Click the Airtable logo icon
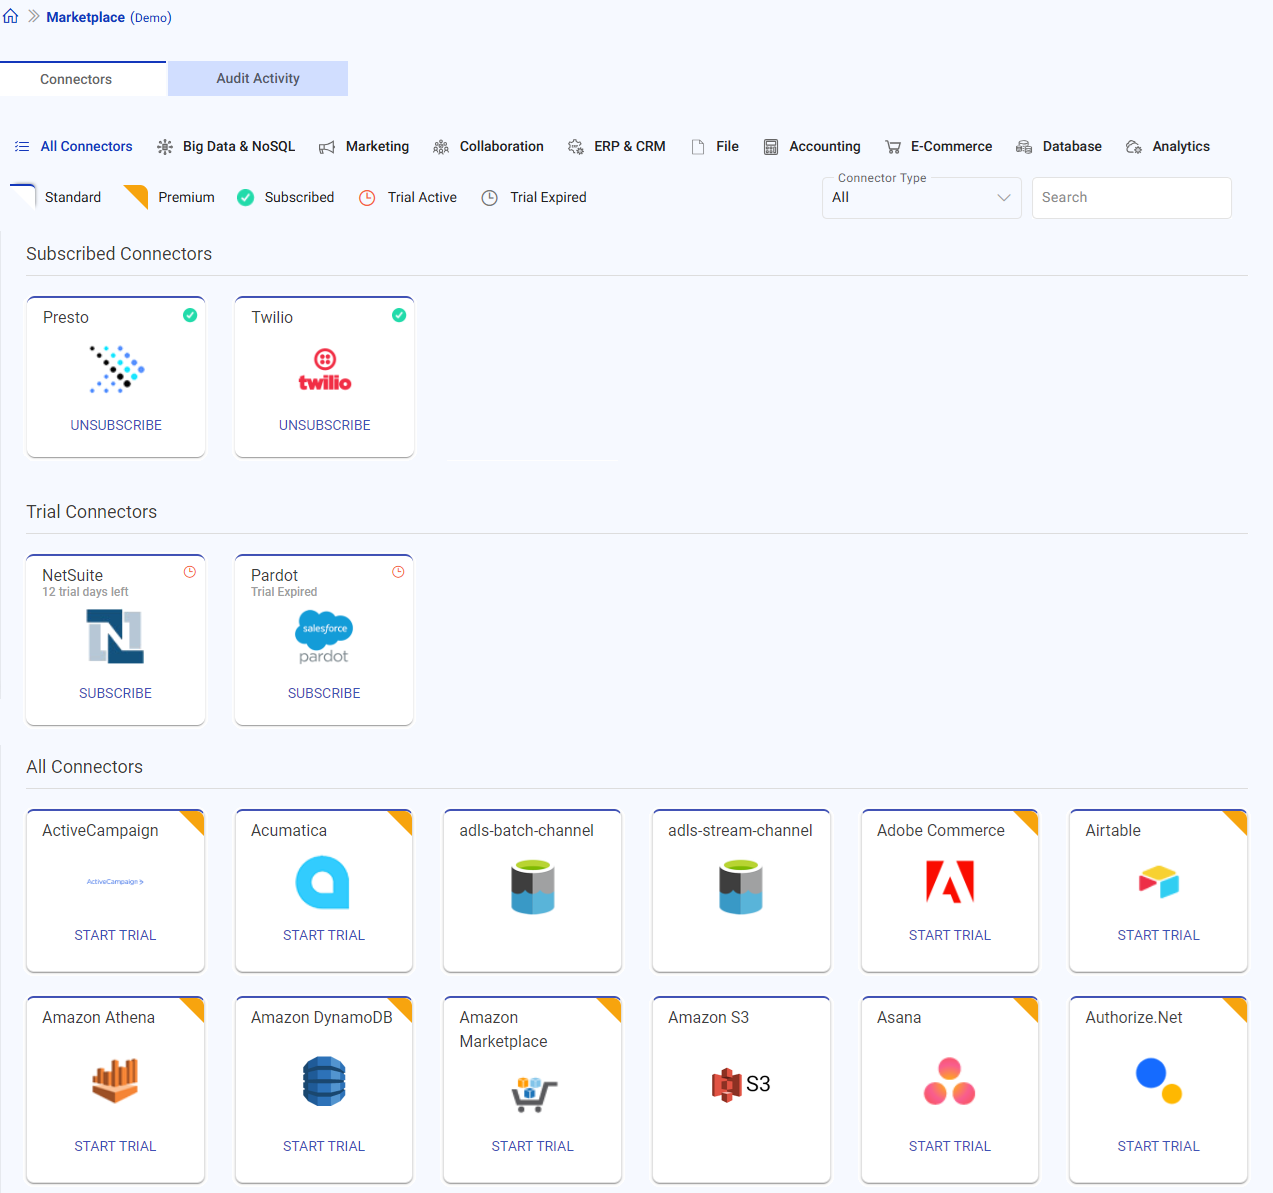Image resolution: width=1273 pixels, height=1193 pixels. [x=1158, y=882]
